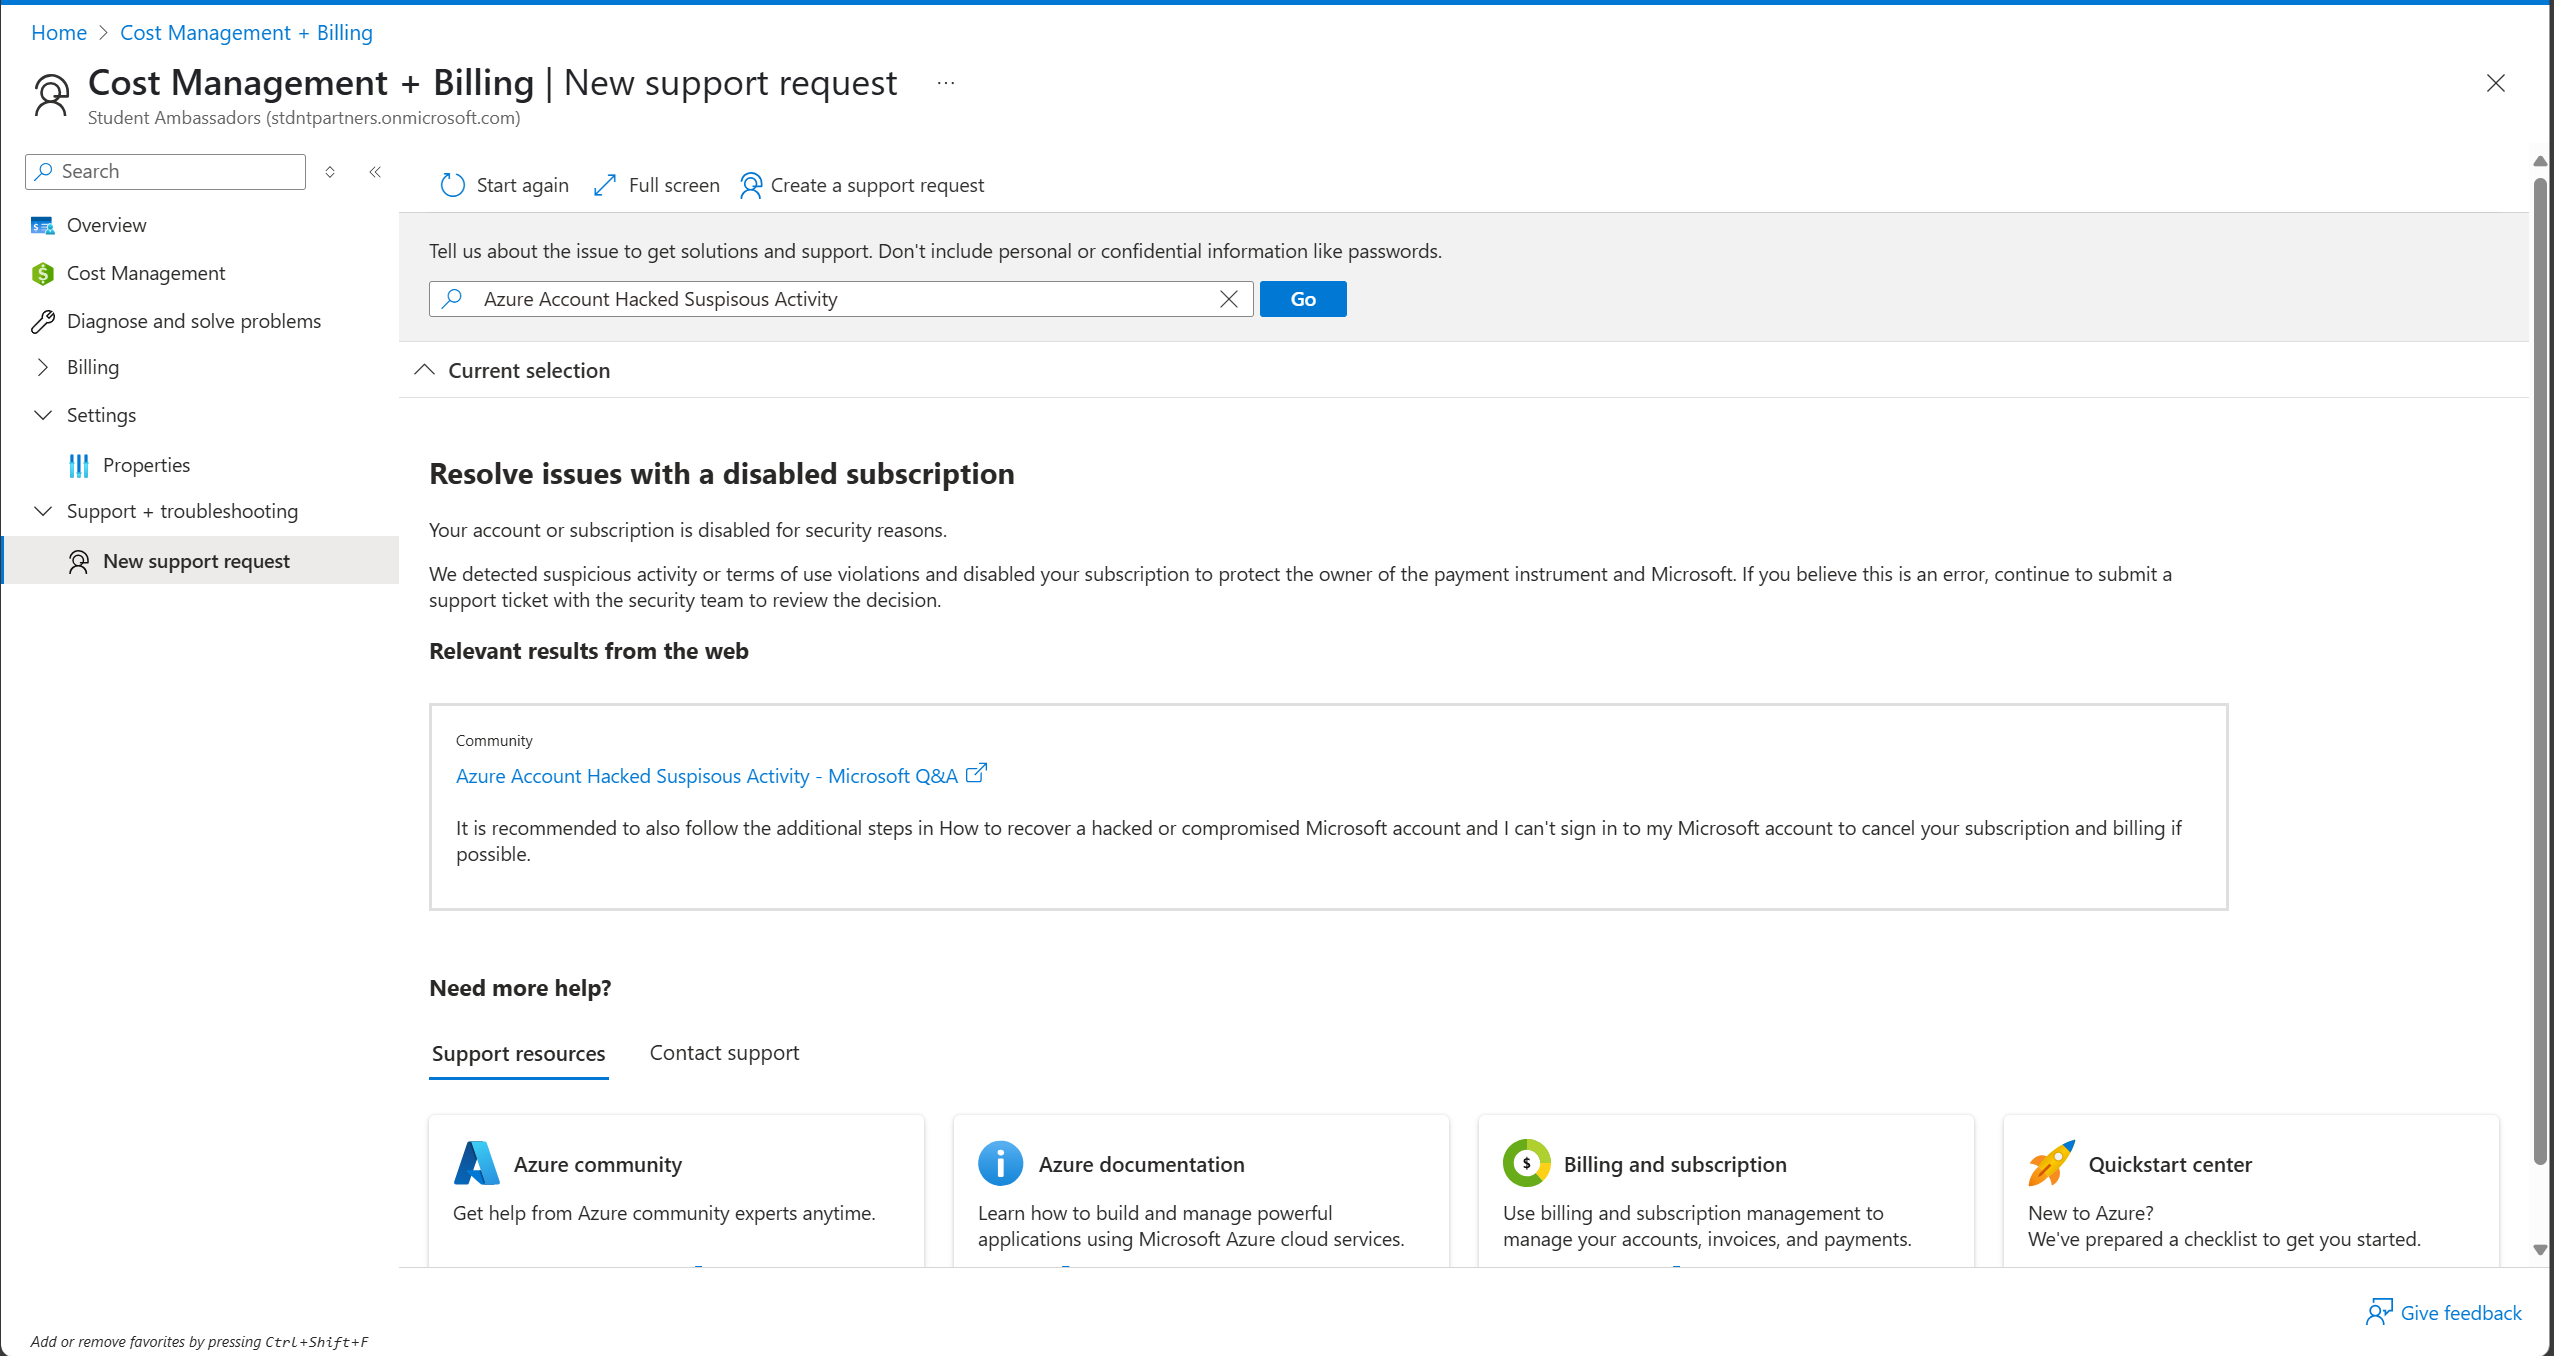
Task: Click the Quickstart center rocket icon
Action: point(2051,1163)
